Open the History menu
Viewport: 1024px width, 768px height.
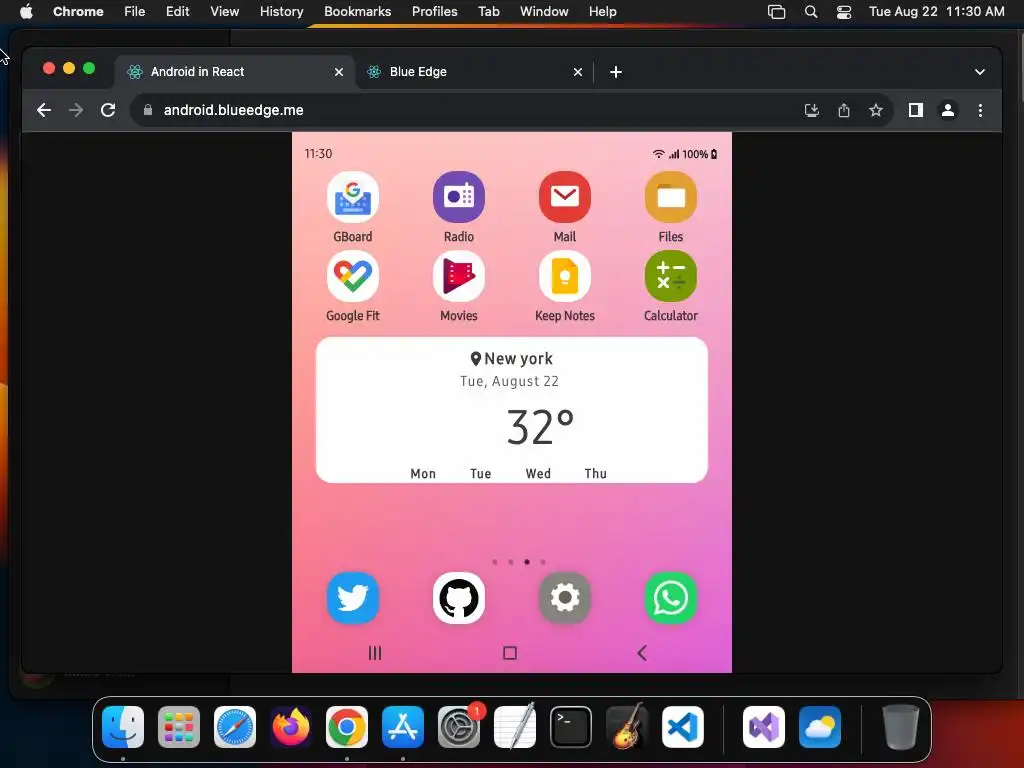pyautogui.click(x=281, y=12)
